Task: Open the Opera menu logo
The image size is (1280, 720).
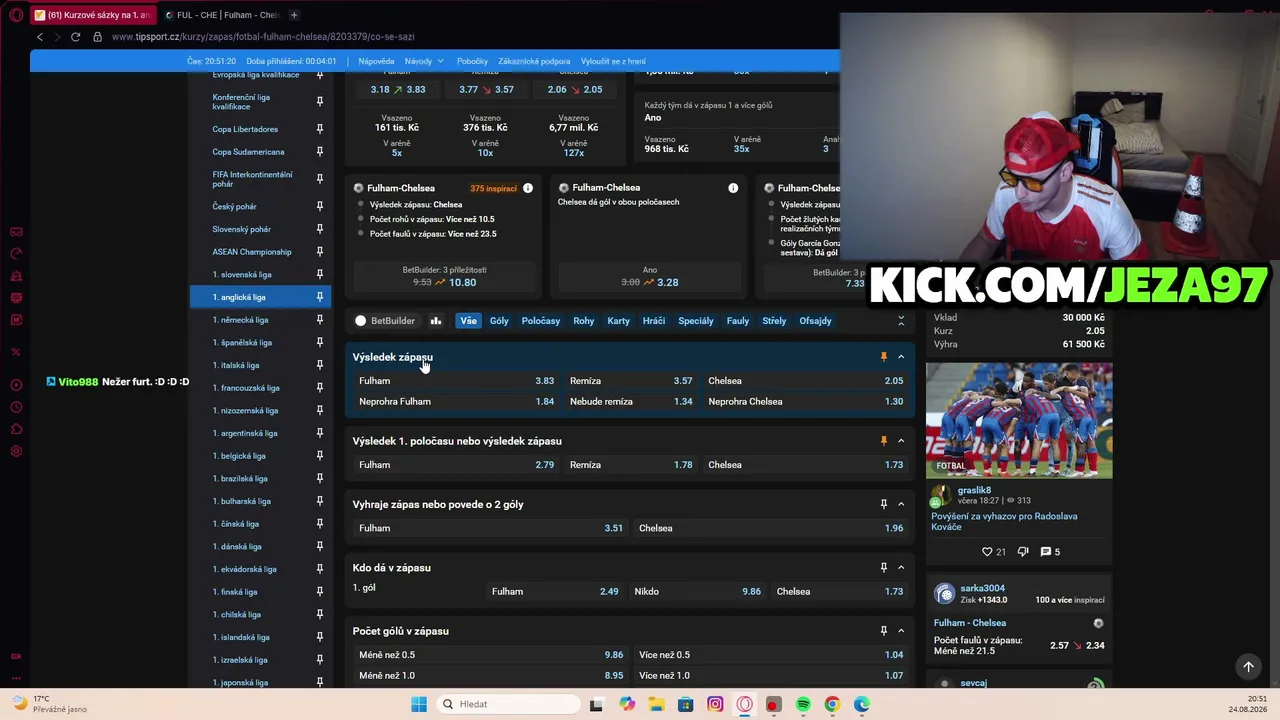Action: click(15, 15)
